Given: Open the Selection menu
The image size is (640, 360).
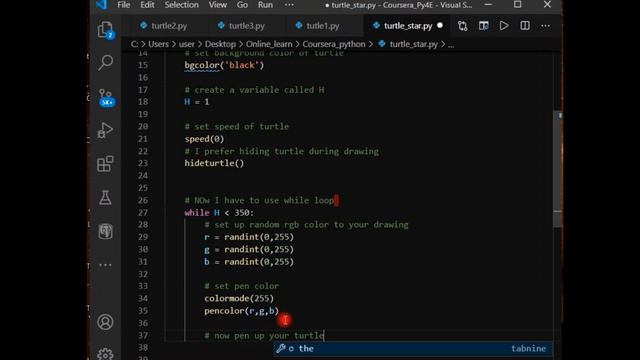Looking at the screenshot, I should (182, 5).
